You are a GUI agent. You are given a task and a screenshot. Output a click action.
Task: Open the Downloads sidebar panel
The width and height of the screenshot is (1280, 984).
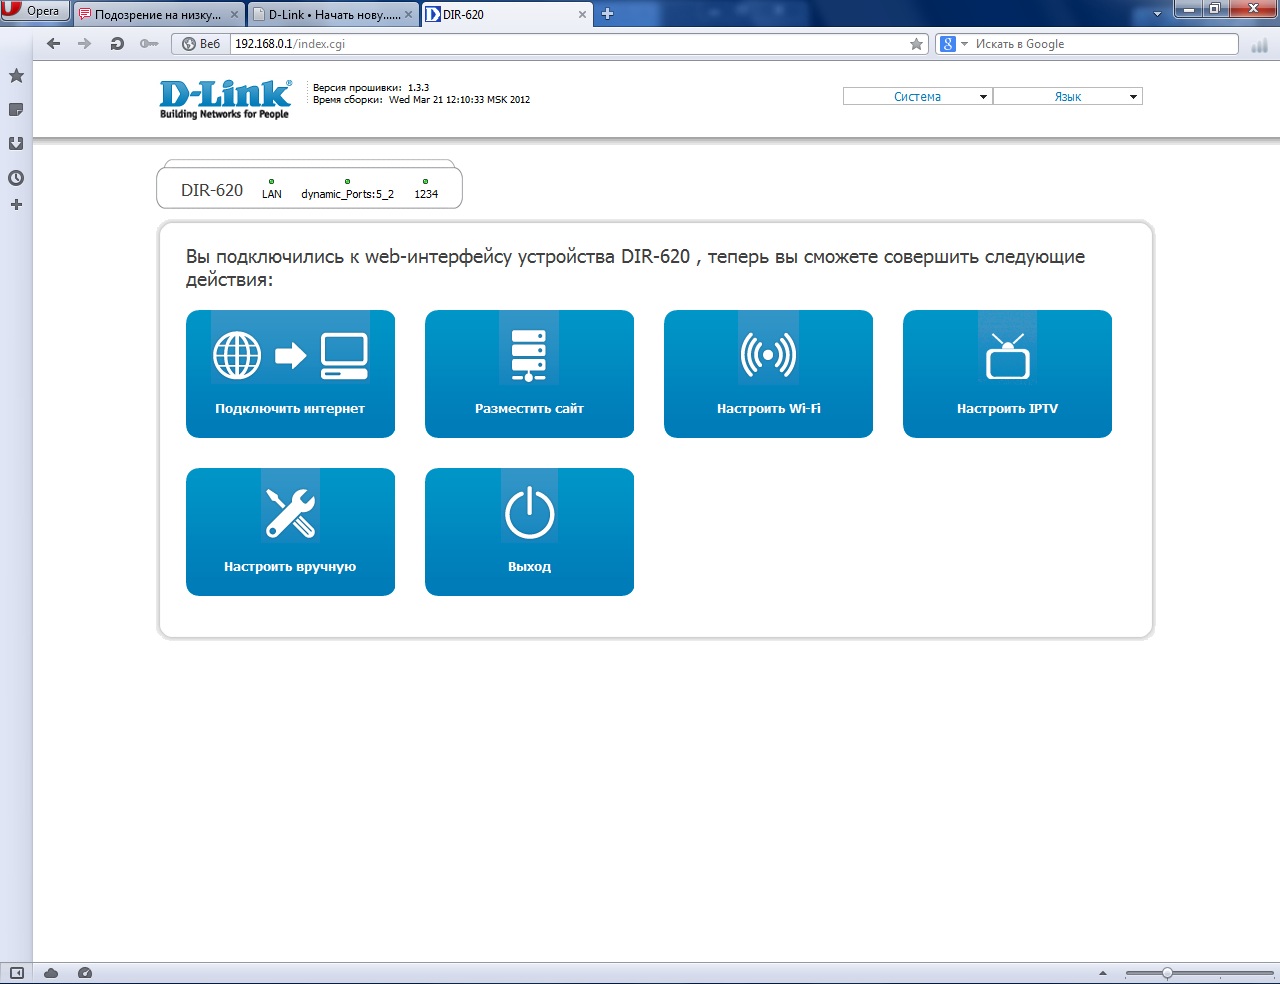tap(16, 144)
